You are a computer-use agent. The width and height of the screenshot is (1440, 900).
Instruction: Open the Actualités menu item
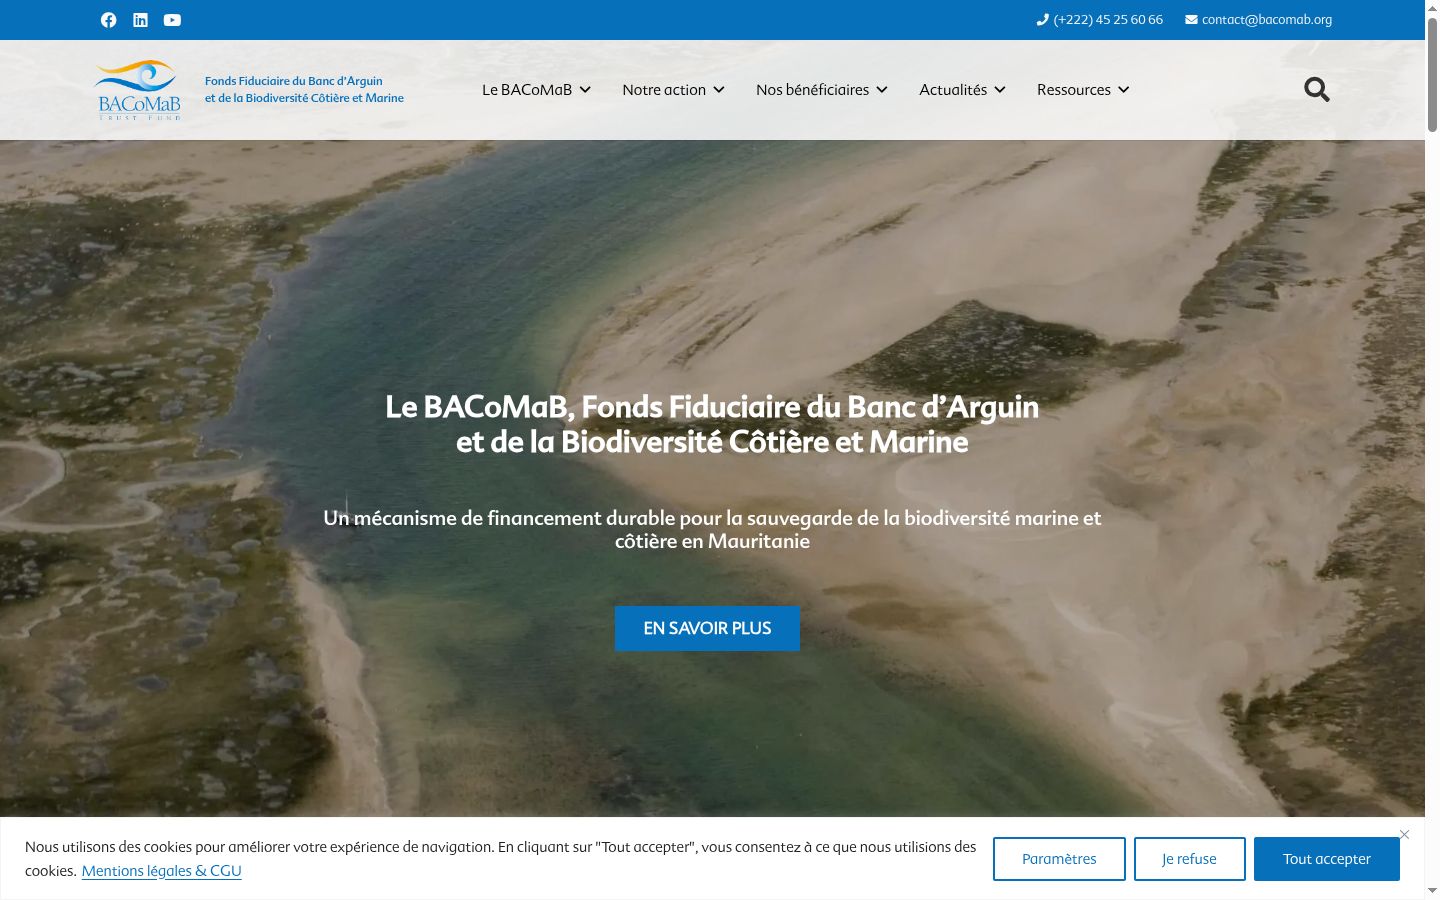[953, 90]
